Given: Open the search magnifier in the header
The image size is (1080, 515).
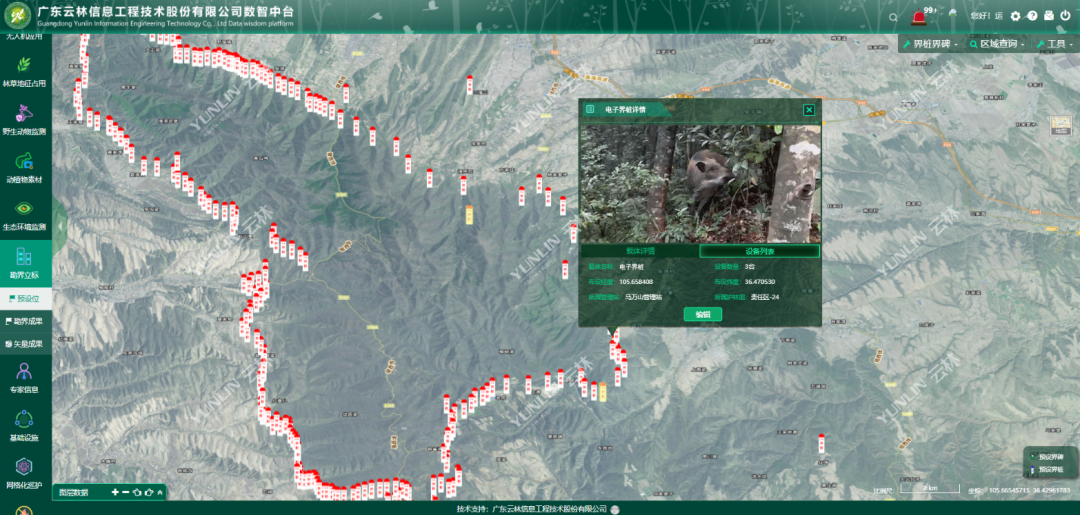Looking at the screenshot, I should click(893, 17).
